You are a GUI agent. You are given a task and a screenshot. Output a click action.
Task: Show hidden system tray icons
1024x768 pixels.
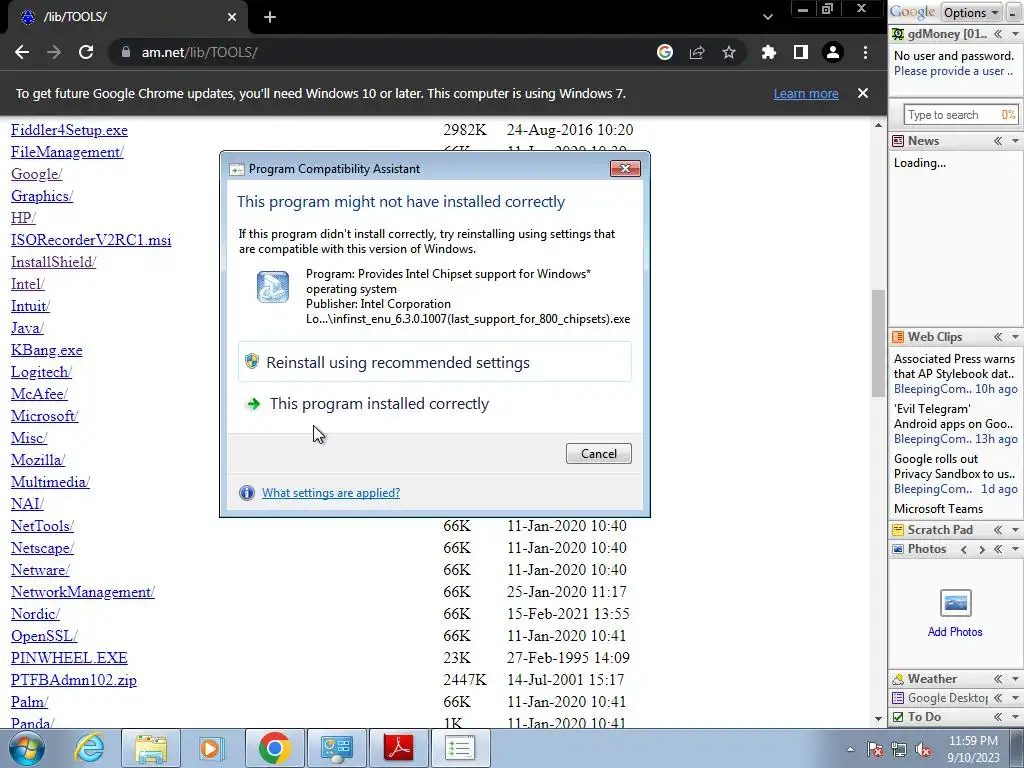click(850, 750)
